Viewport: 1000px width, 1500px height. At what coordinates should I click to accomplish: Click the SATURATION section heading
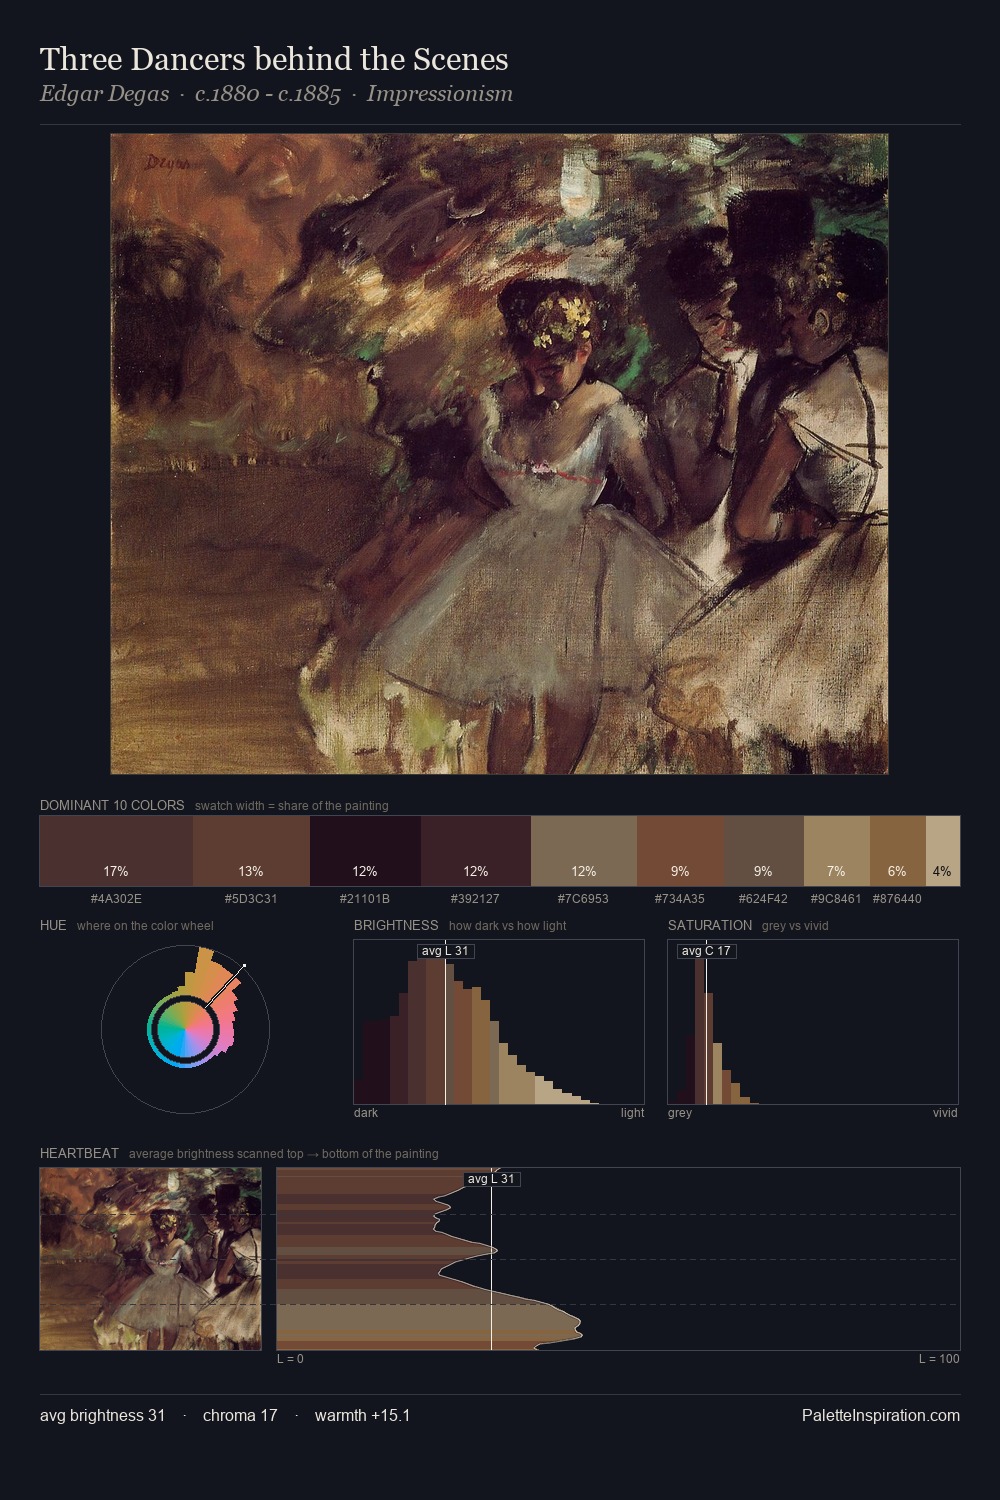(710, 925)
